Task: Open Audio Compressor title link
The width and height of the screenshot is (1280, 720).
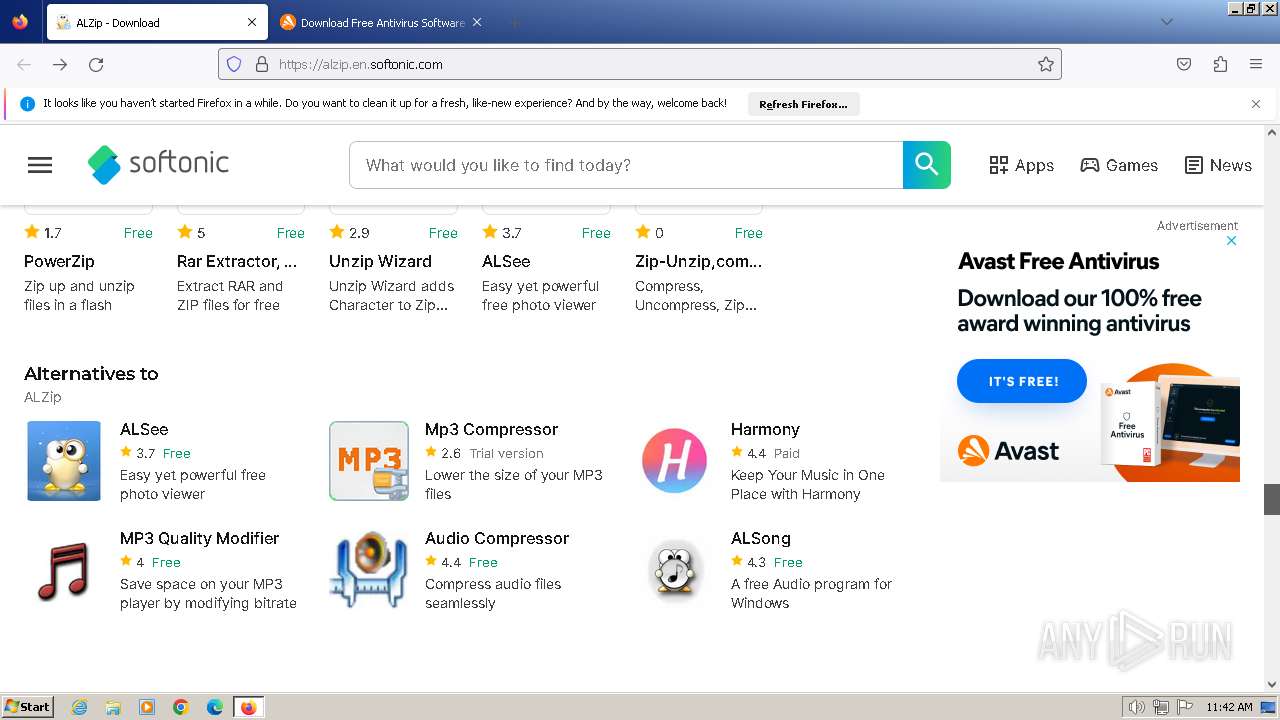Action: point(497,538)
